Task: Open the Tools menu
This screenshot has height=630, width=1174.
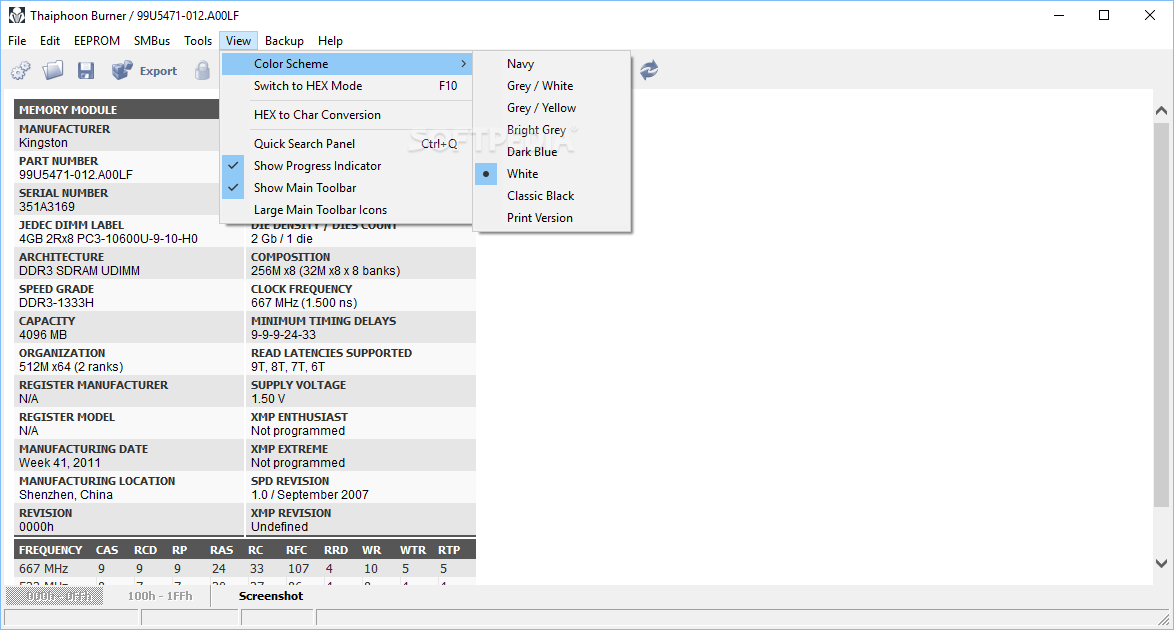Action: pyautogui.click(x=198, y=40)
